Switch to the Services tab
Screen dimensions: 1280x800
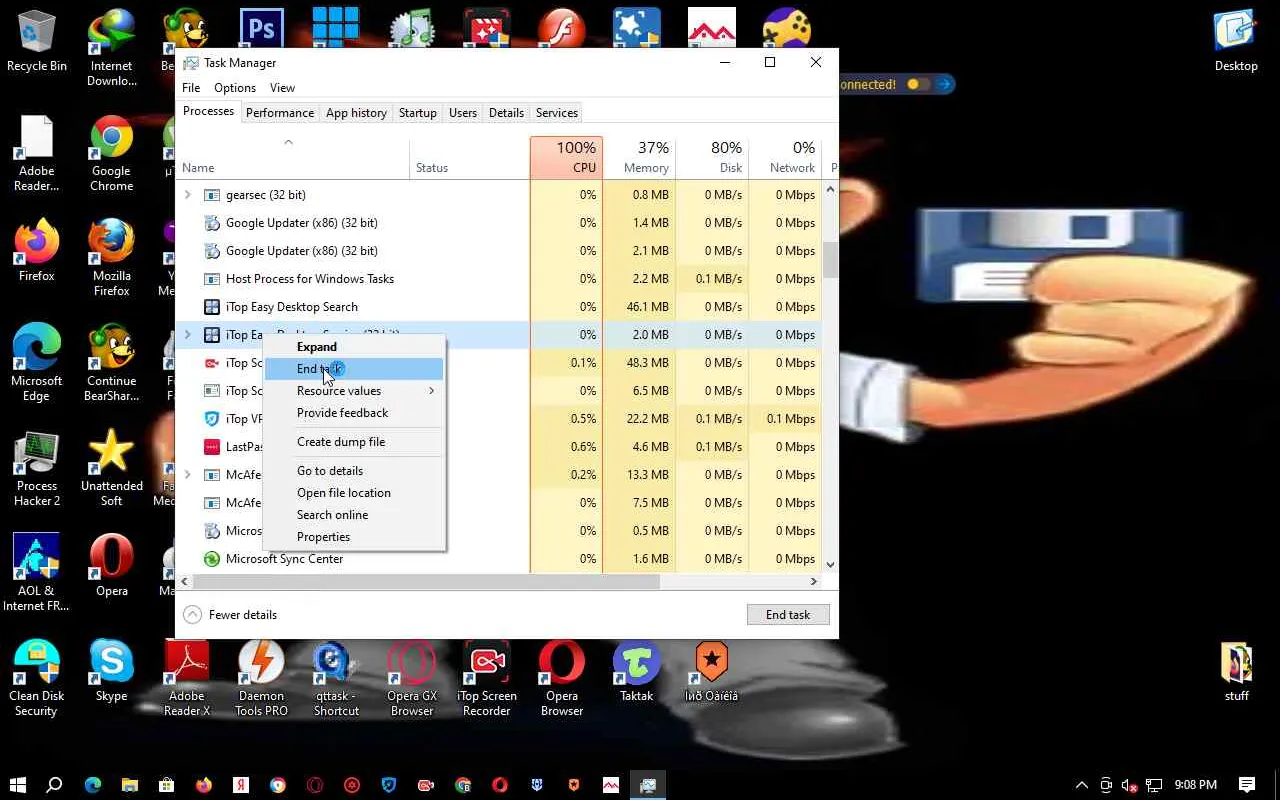557,113
